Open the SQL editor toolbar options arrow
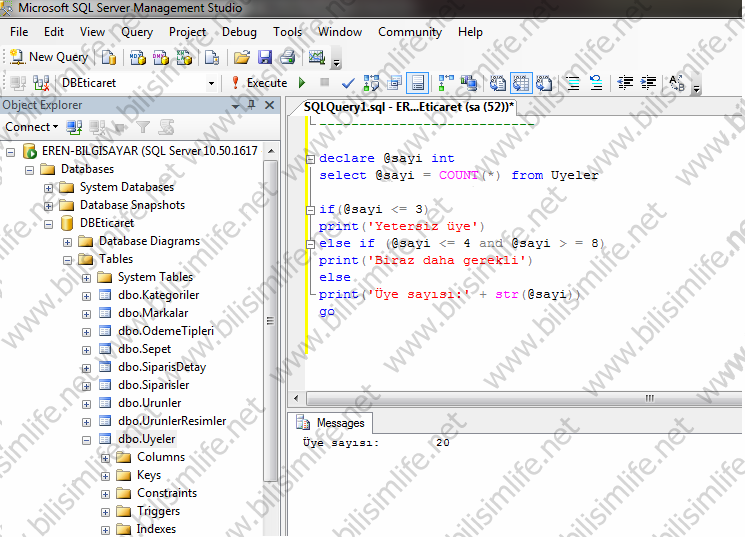745x537 pixels. tap(697, 88)
